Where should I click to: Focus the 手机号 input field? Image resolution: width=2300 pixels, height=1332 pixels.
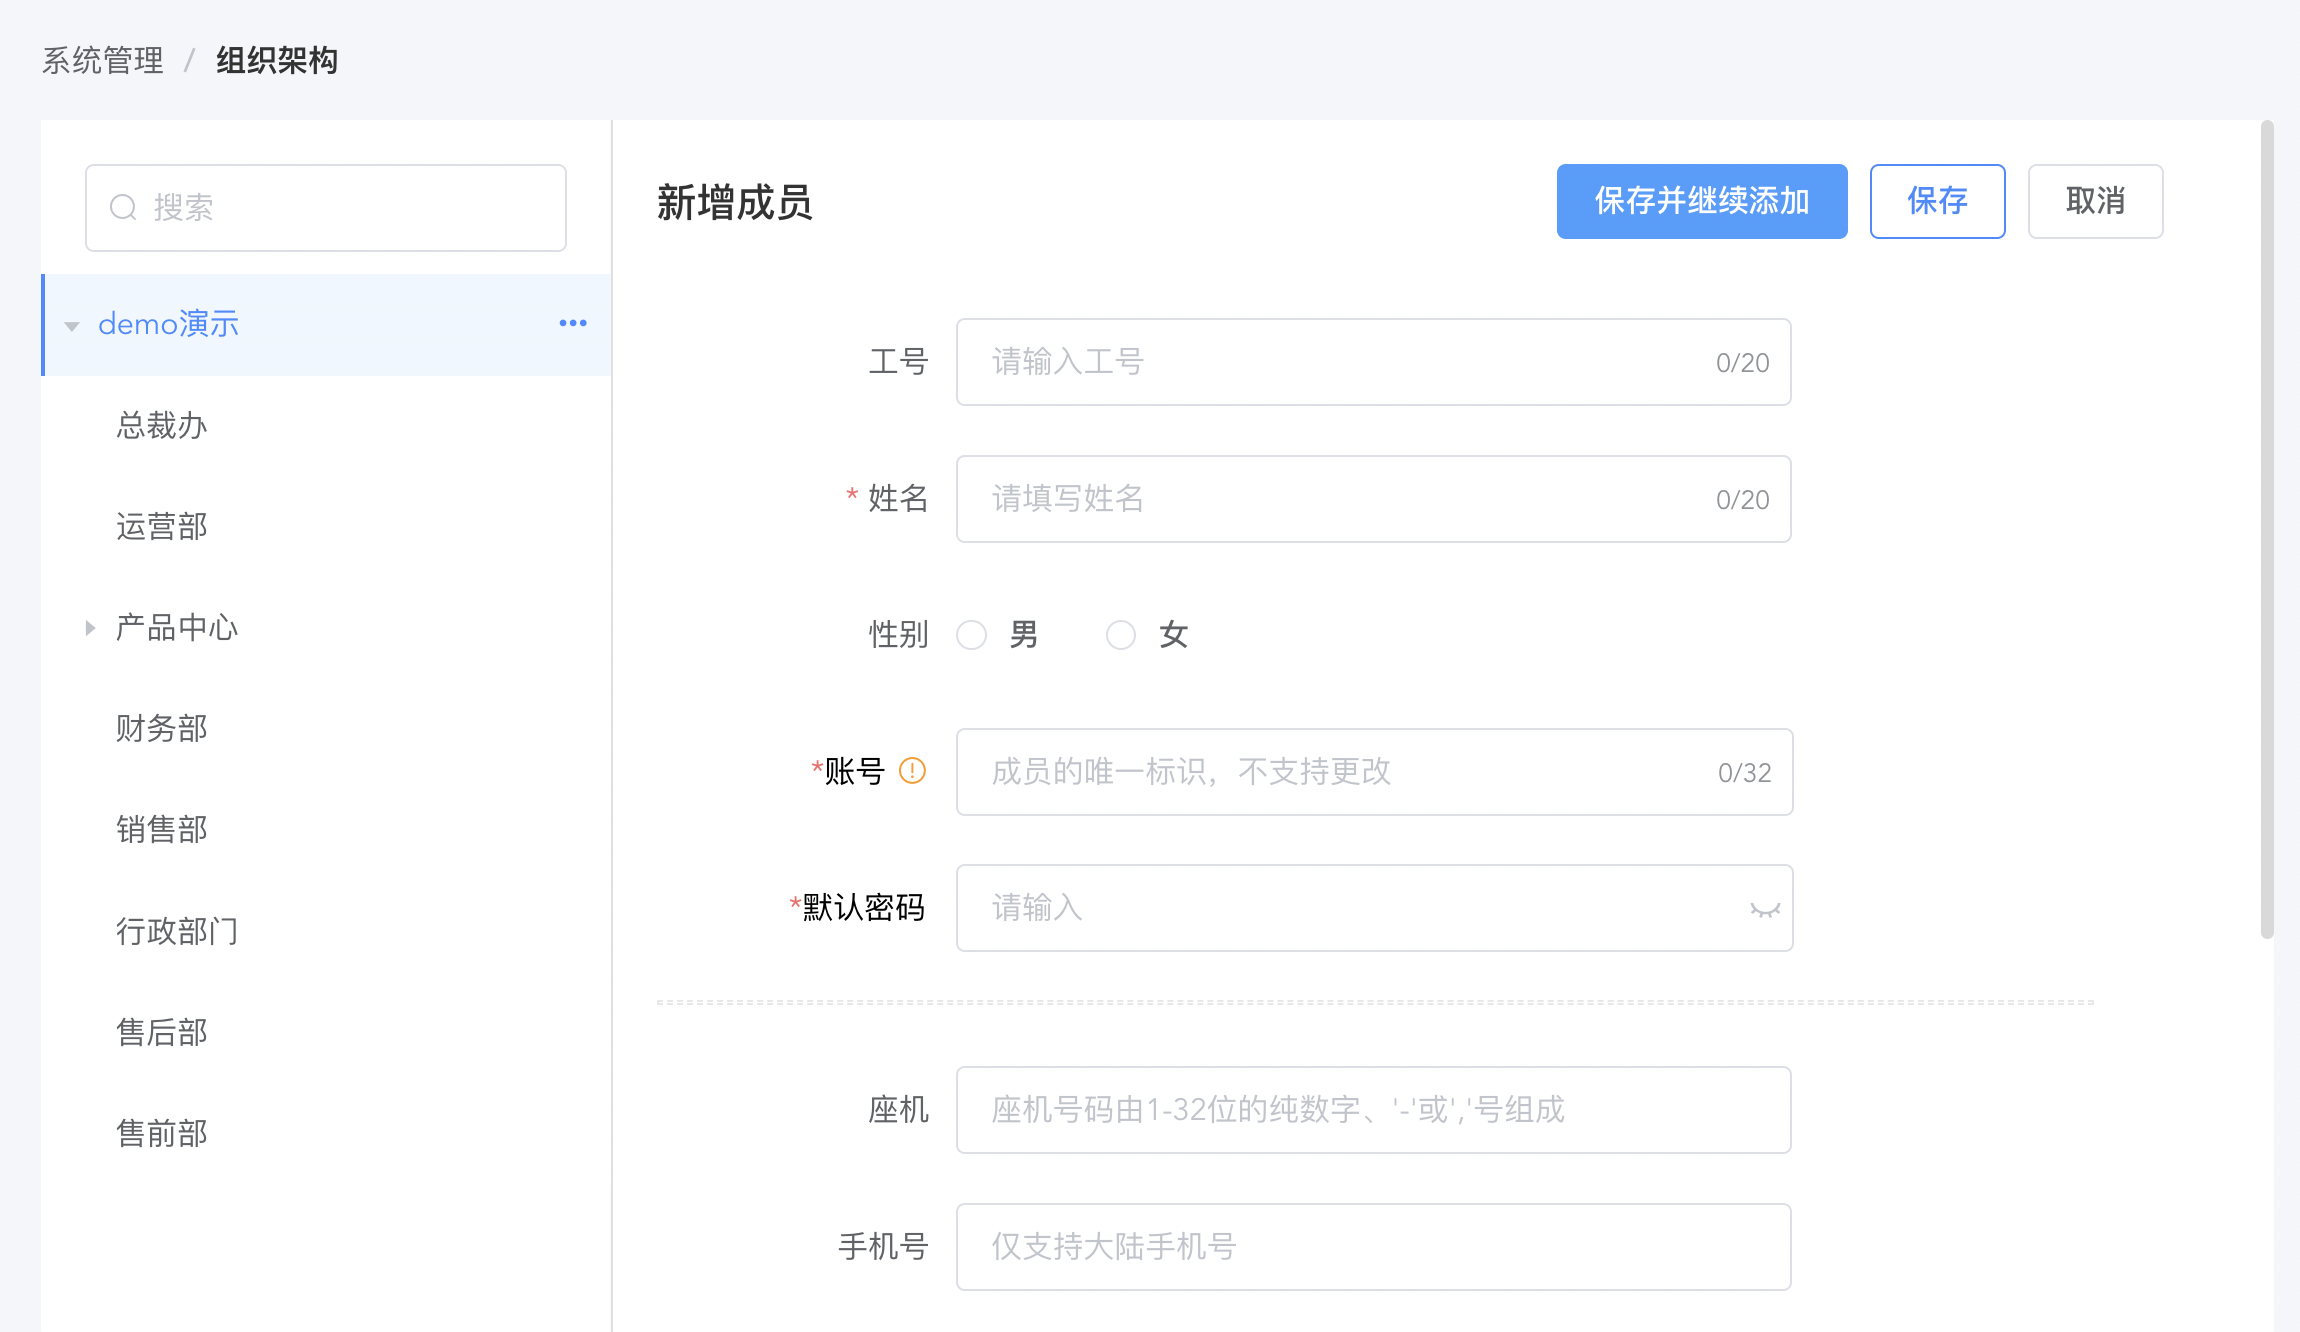[1373, 1247]
